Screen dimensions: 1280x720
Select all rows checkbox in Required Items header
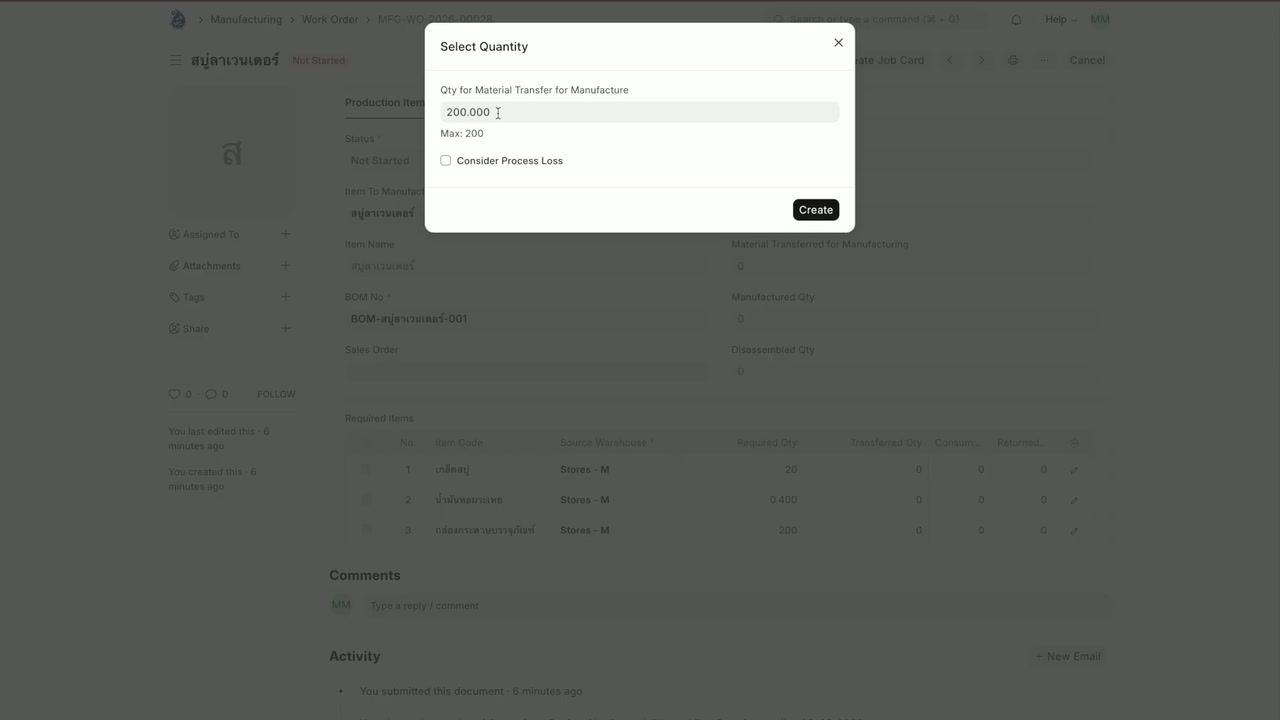(366, 443)
